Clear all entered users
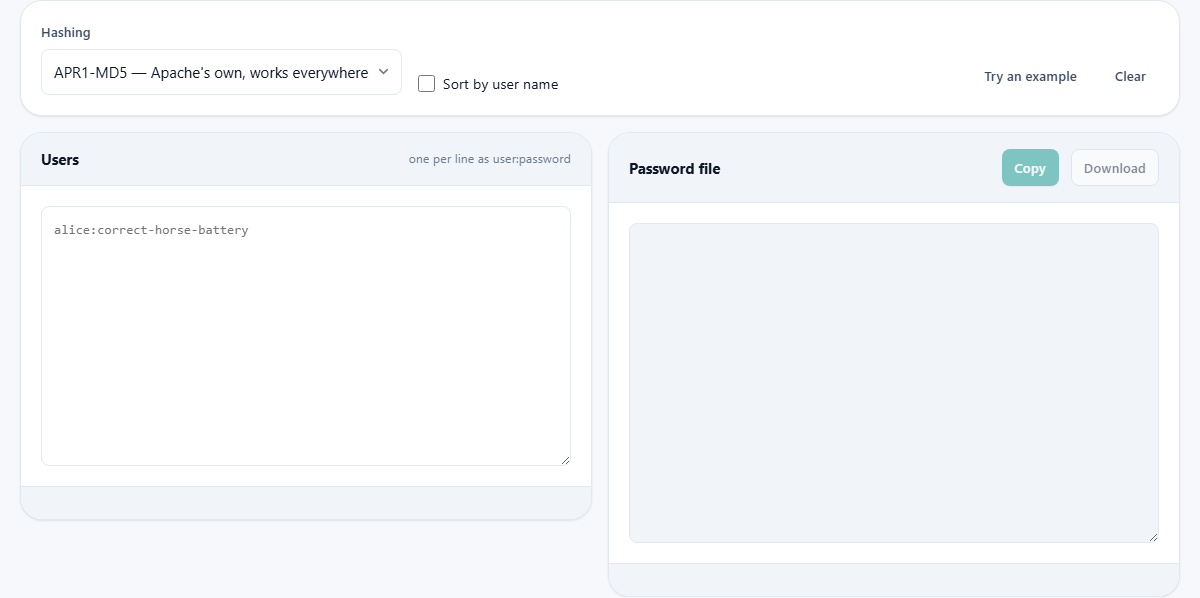 (x=1130, y=76)
